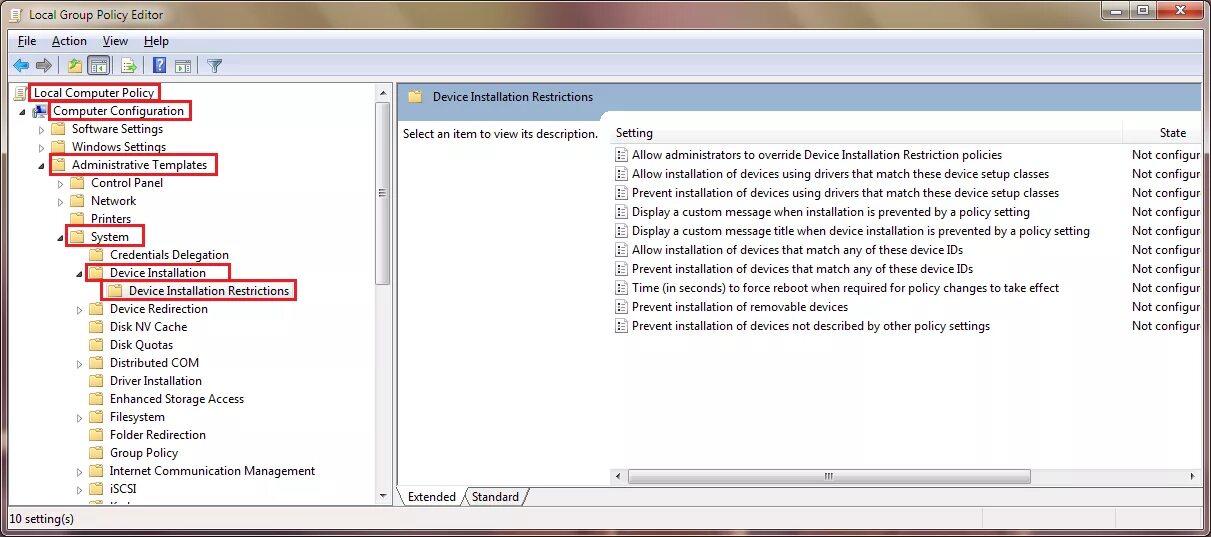Image resolution: width=1211 pixels, height=537 pixels.
Task: Expand the Network node arrow
Action: point(60,201)
